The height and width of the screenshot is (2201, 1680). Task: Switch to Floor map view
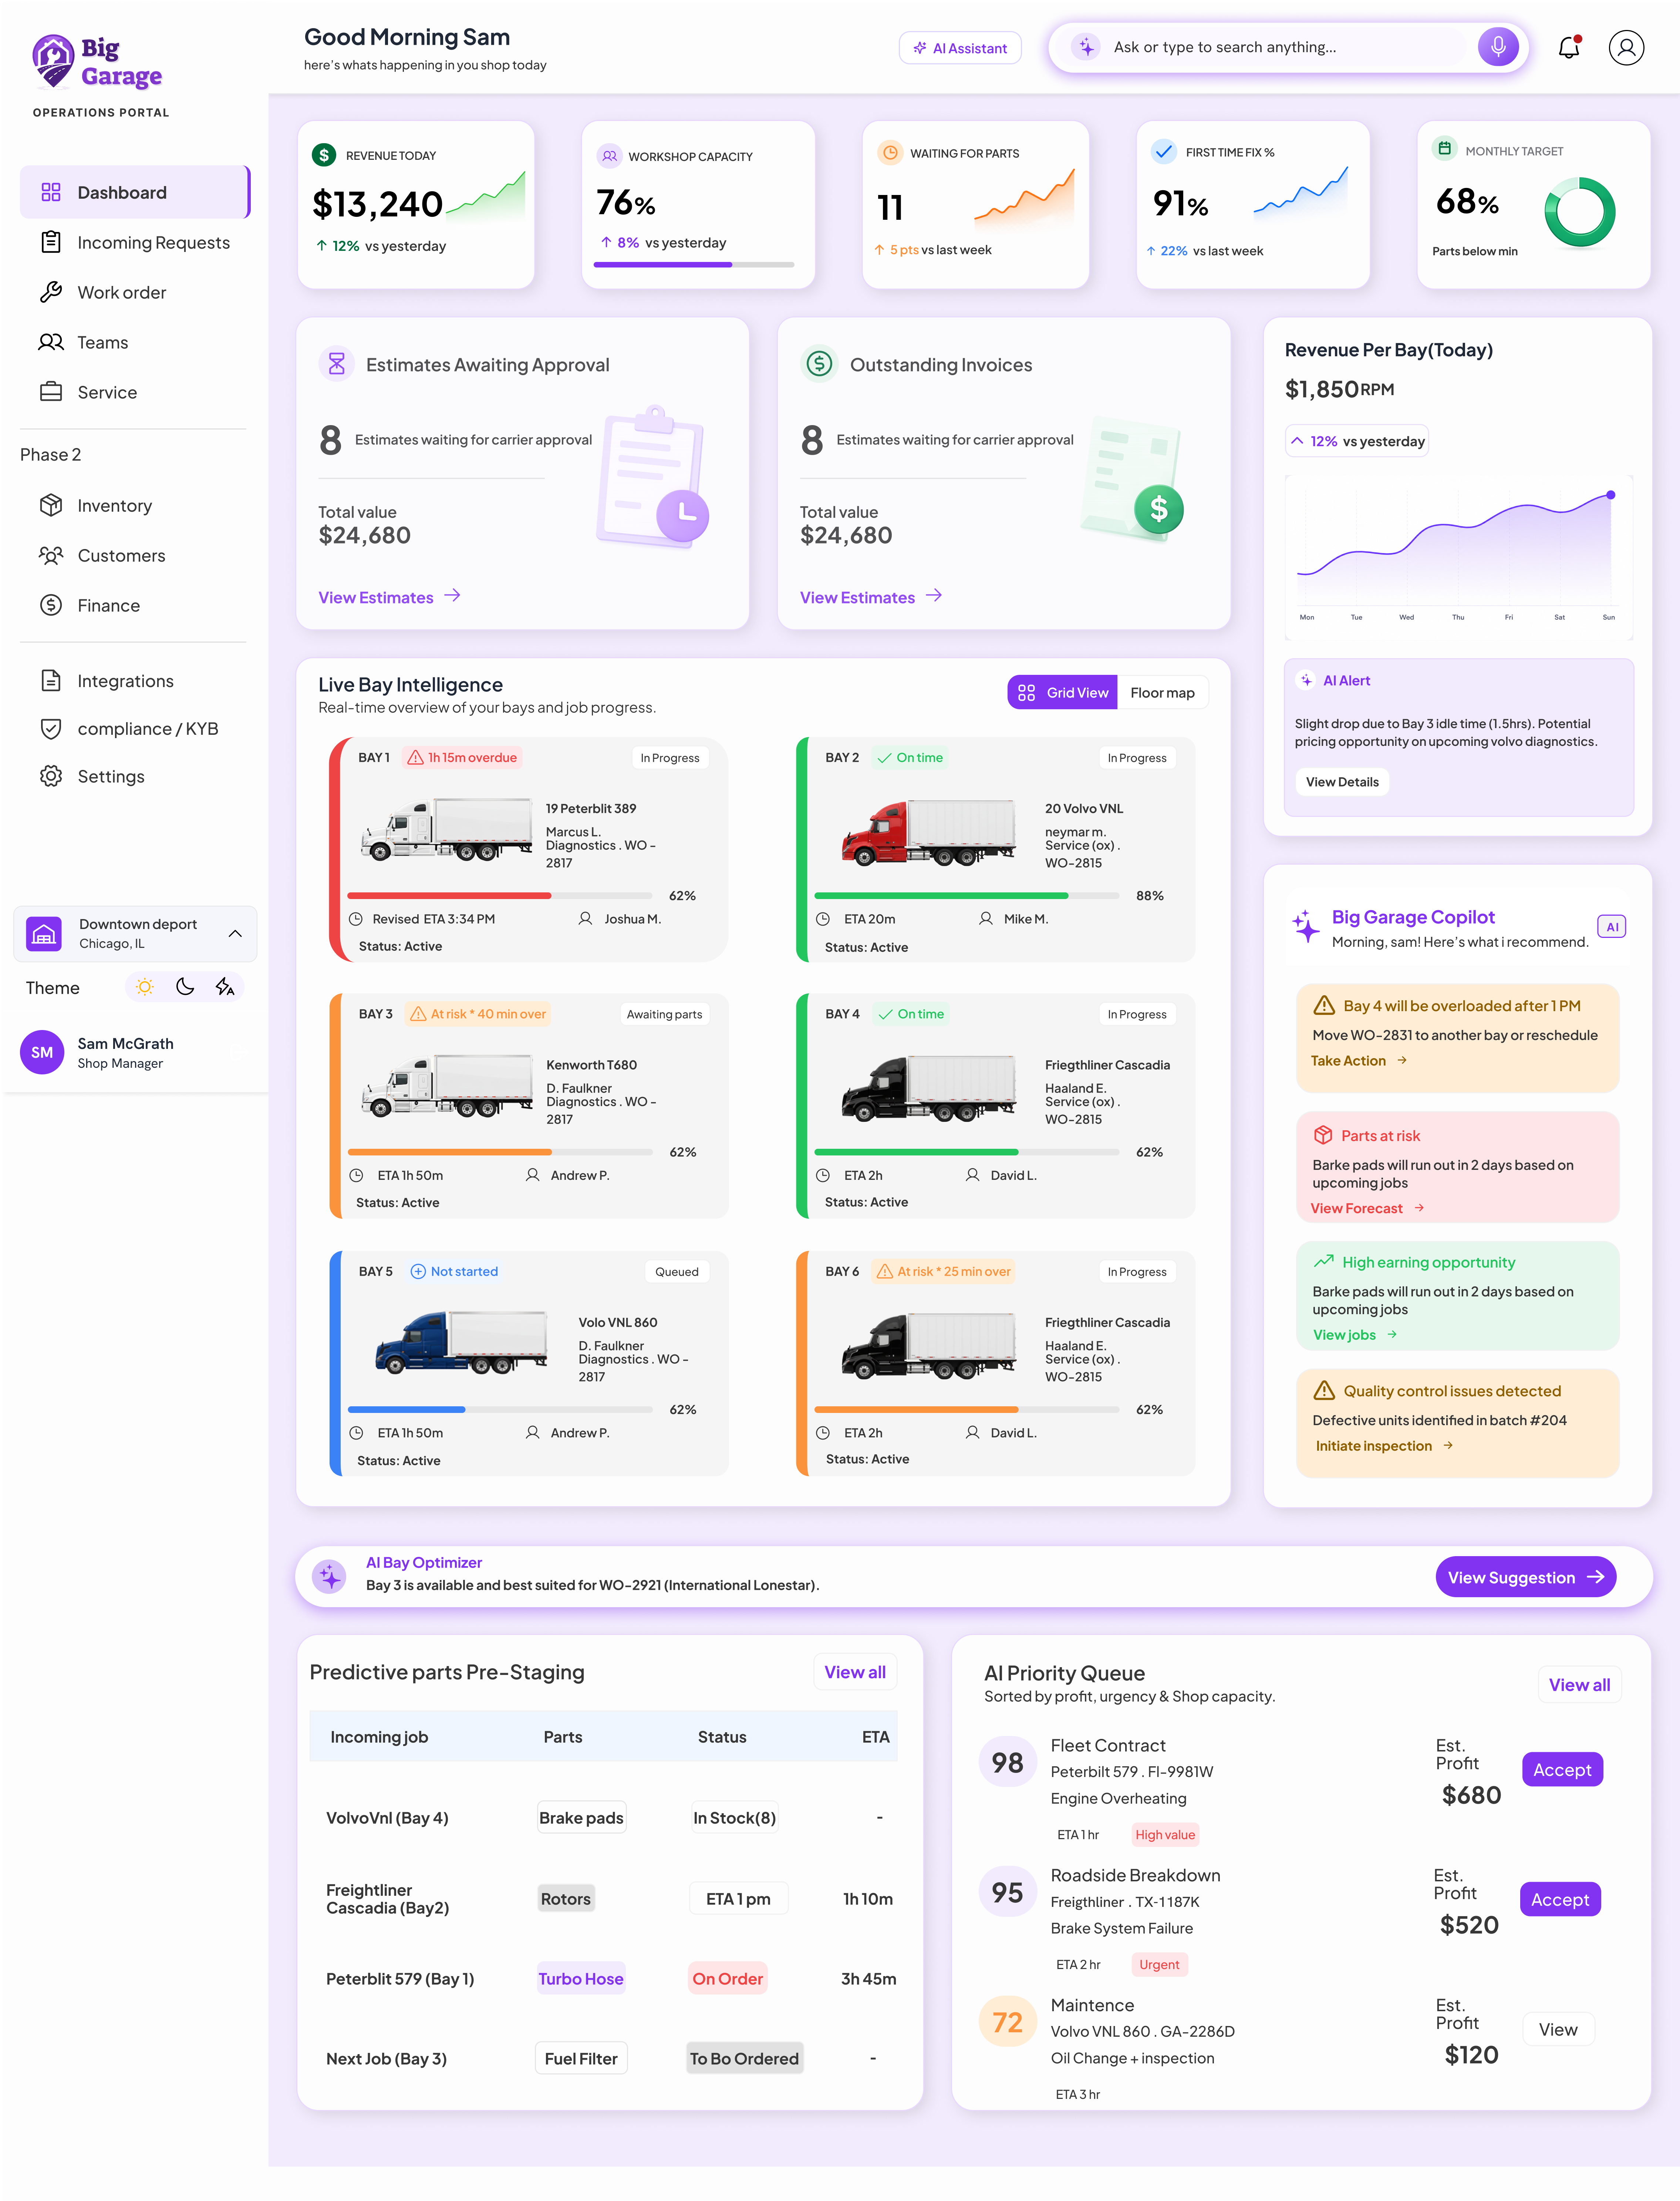pos(1162,692)
